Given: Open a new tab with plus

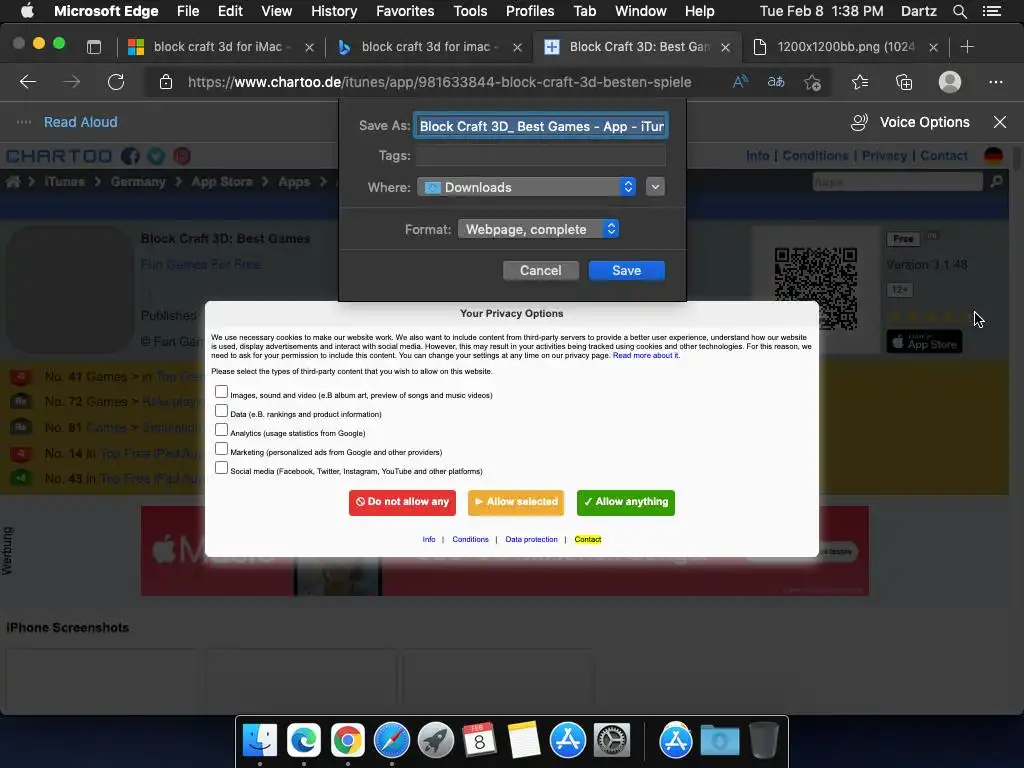Looking at the screenshot, I should coord(967,46).
